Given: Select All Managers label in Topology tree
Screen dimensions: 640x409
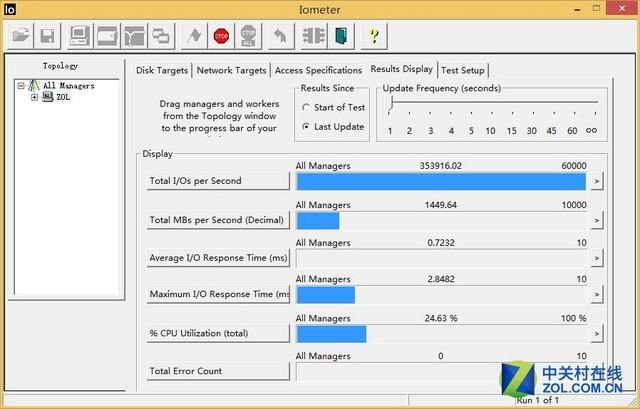Looking at the screenshot, I should [69, 86].
